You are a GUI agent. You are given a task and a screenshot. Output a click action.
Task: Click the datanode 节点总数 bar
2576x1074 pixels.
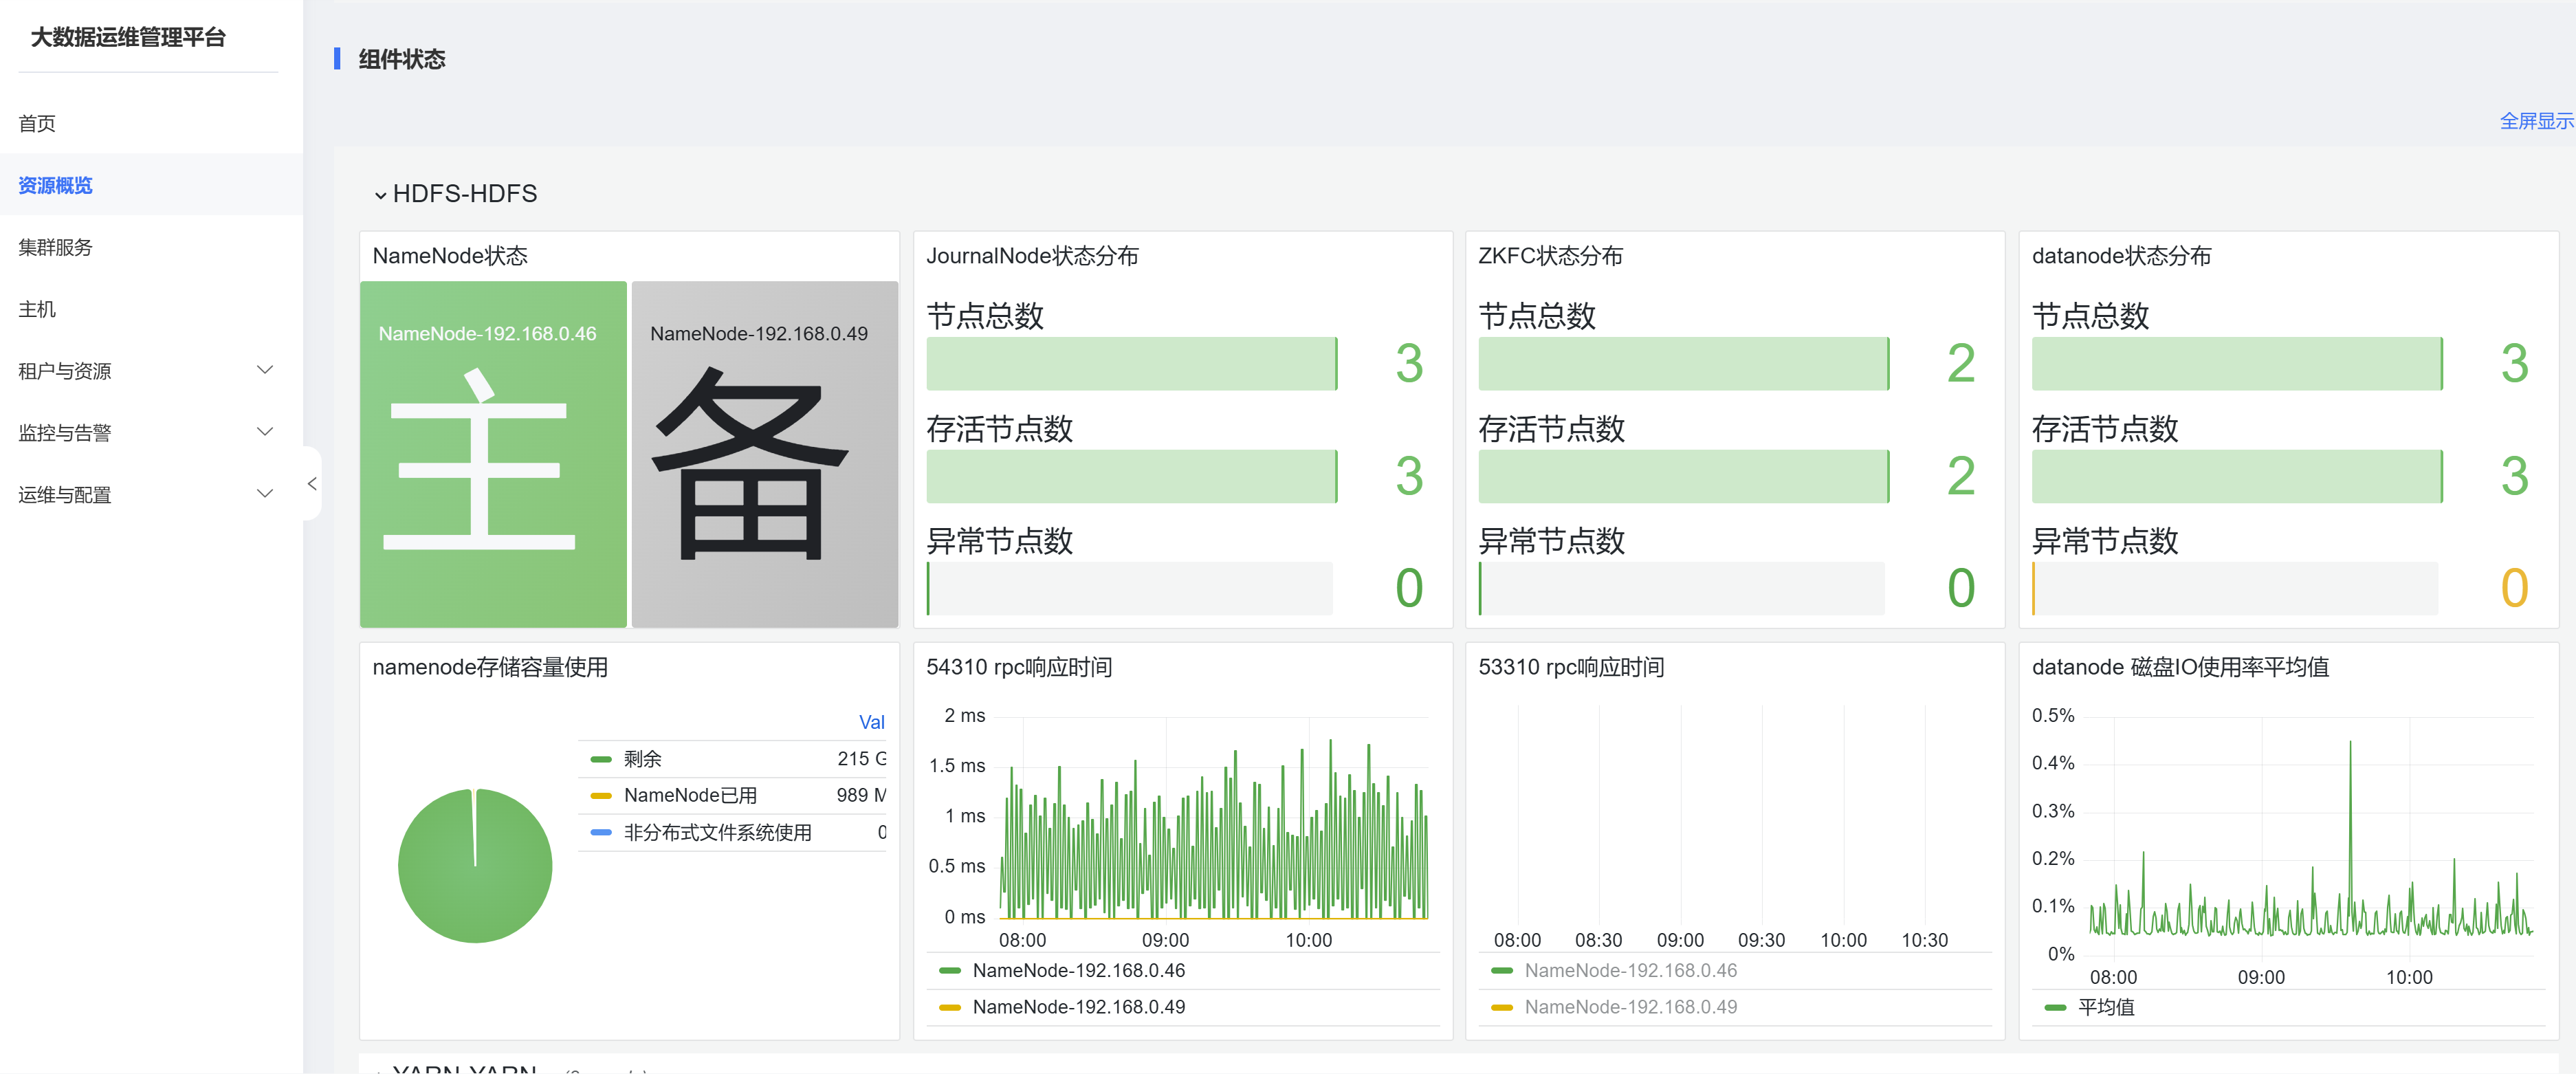click(2237, 364)
